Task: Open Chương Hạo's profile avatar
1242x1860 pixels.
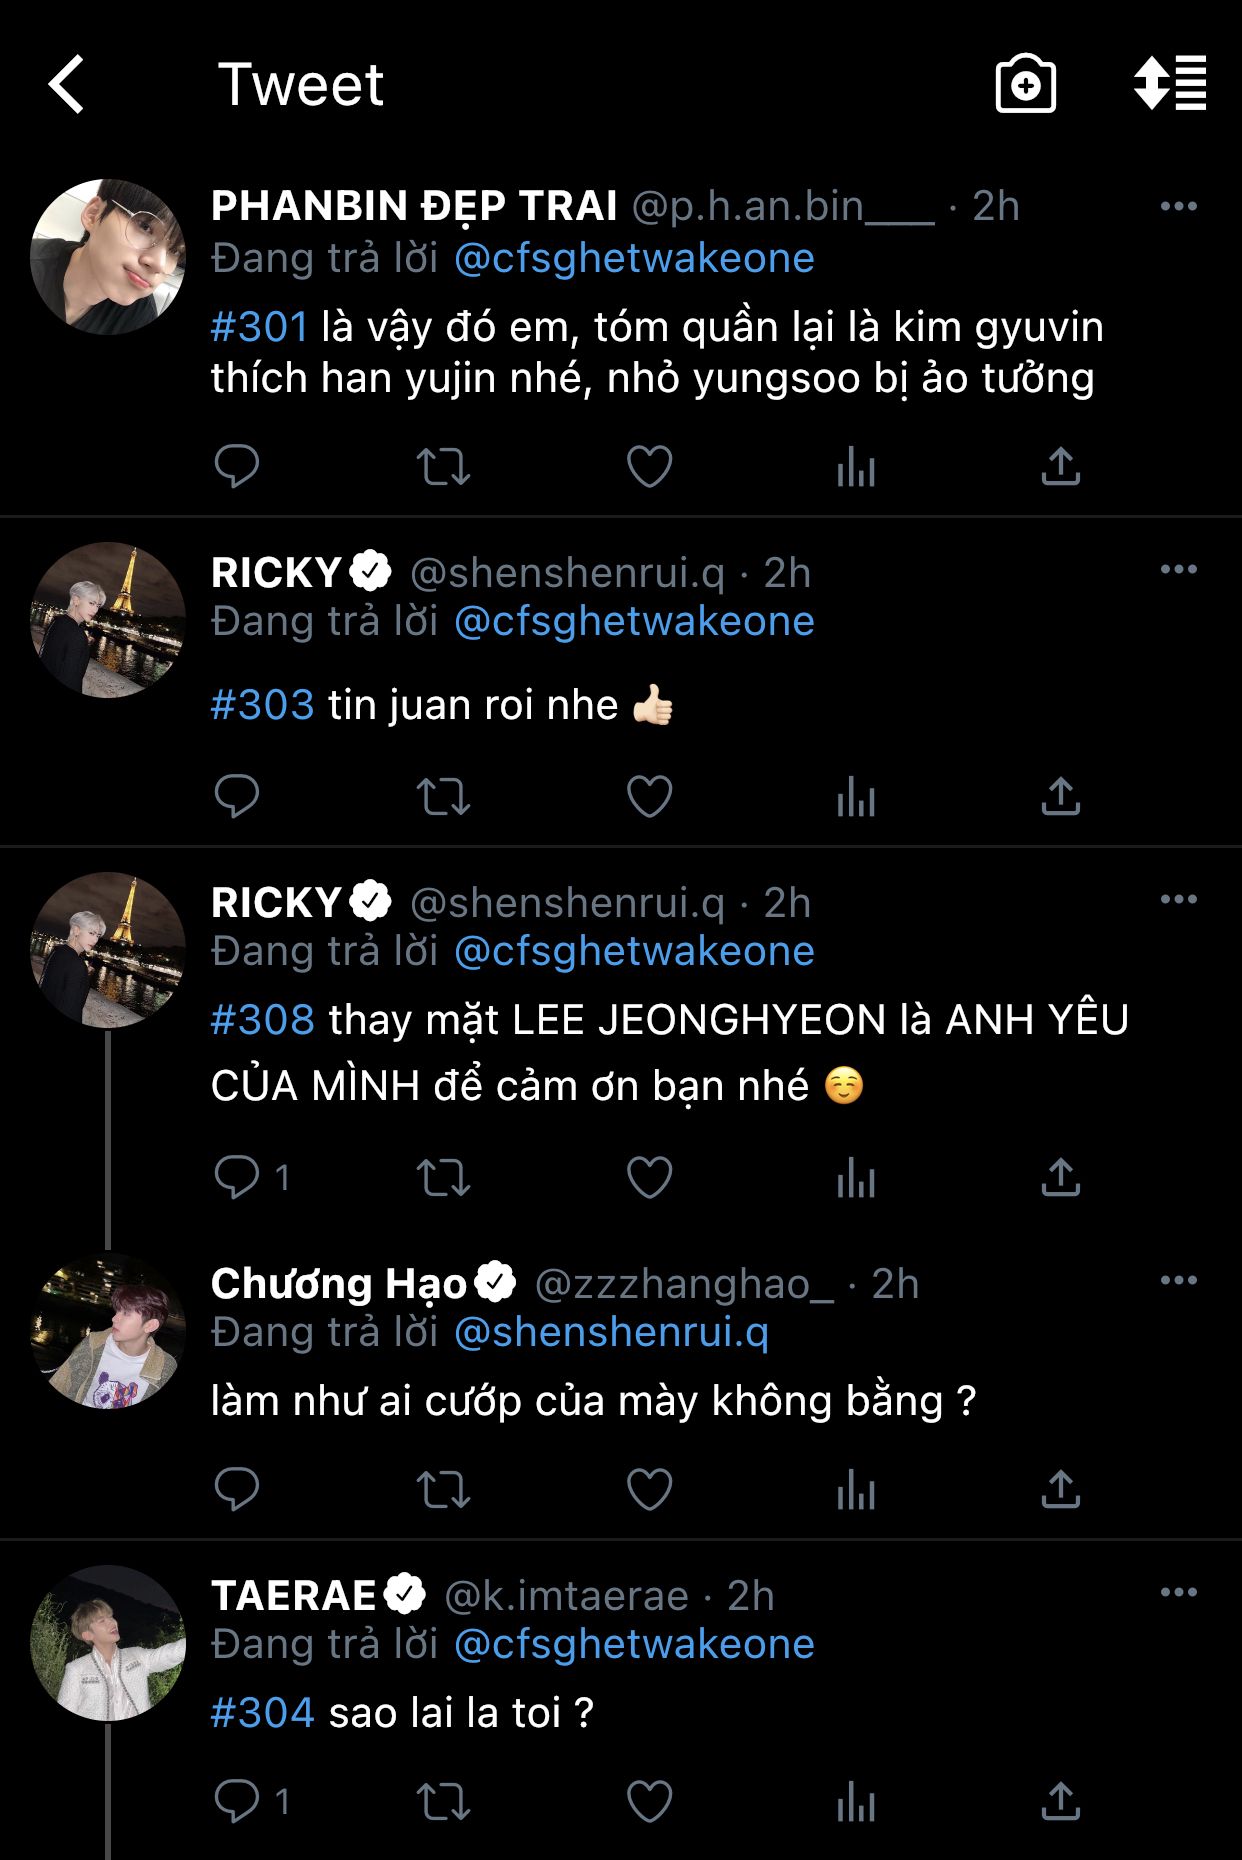Action: coord(108,1330)
